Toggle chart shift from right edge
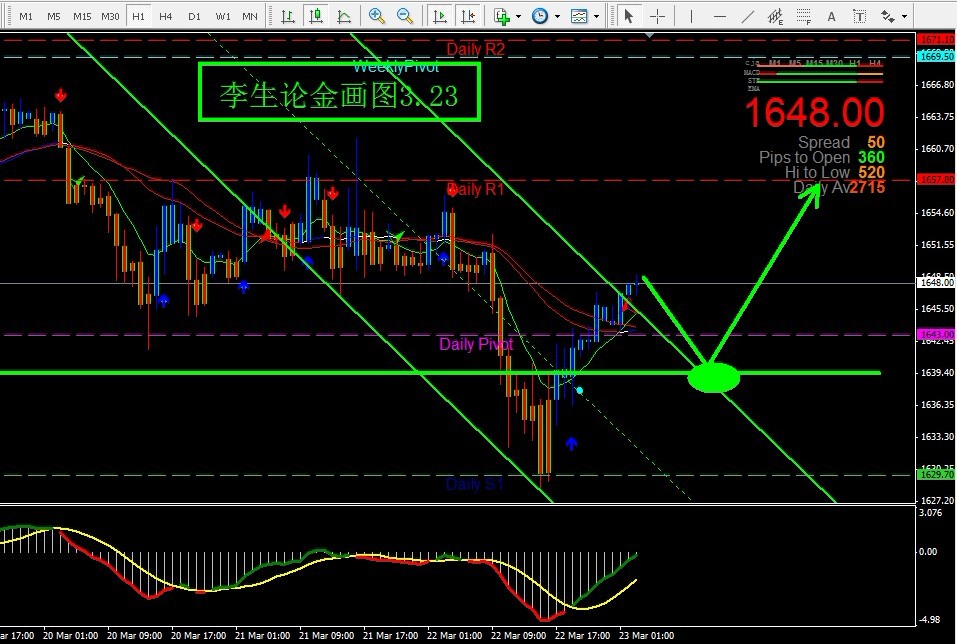This screenshot has width=957, height=644. pos(468,16)
